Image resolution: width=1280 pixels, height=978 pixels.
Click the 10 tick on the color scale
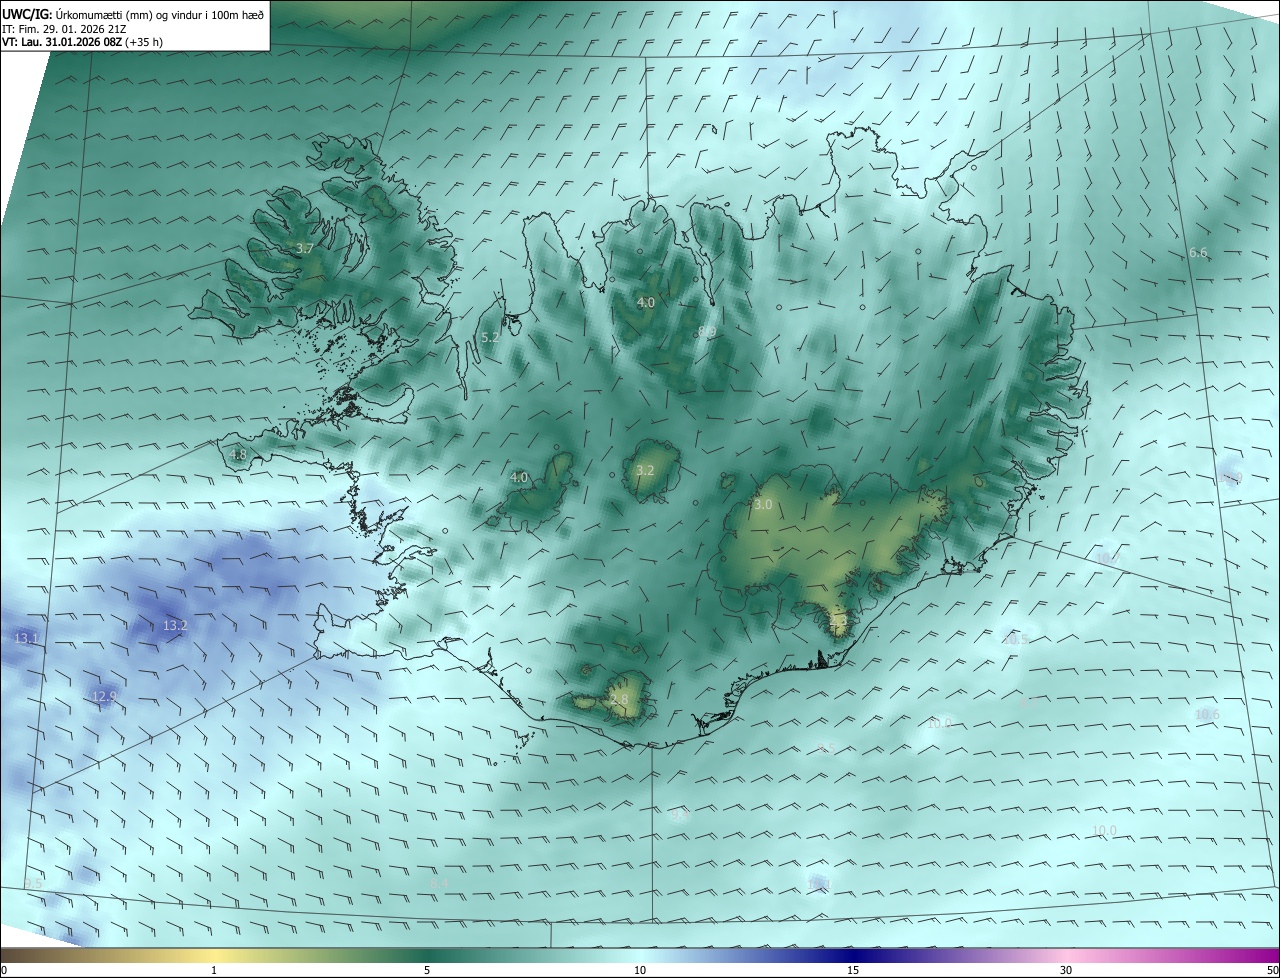(x=640, y=970)
